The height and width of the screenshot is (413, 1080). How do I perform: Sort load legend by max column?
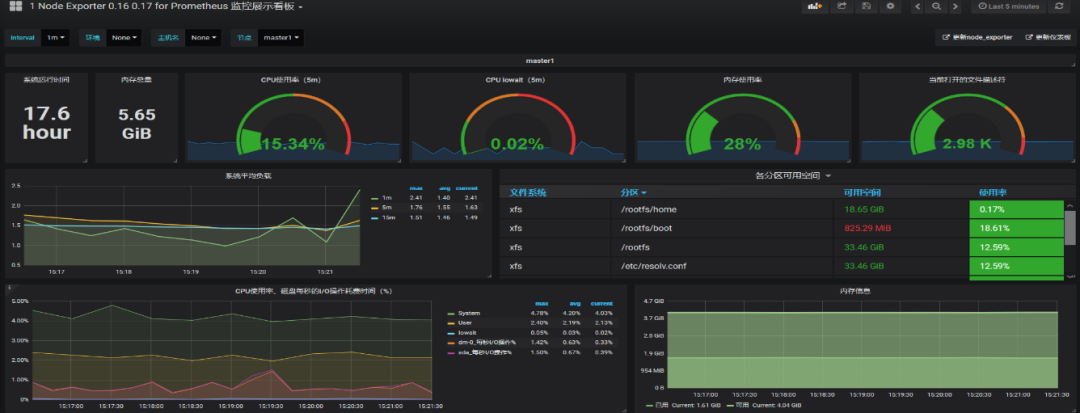(x=416, y=188)
